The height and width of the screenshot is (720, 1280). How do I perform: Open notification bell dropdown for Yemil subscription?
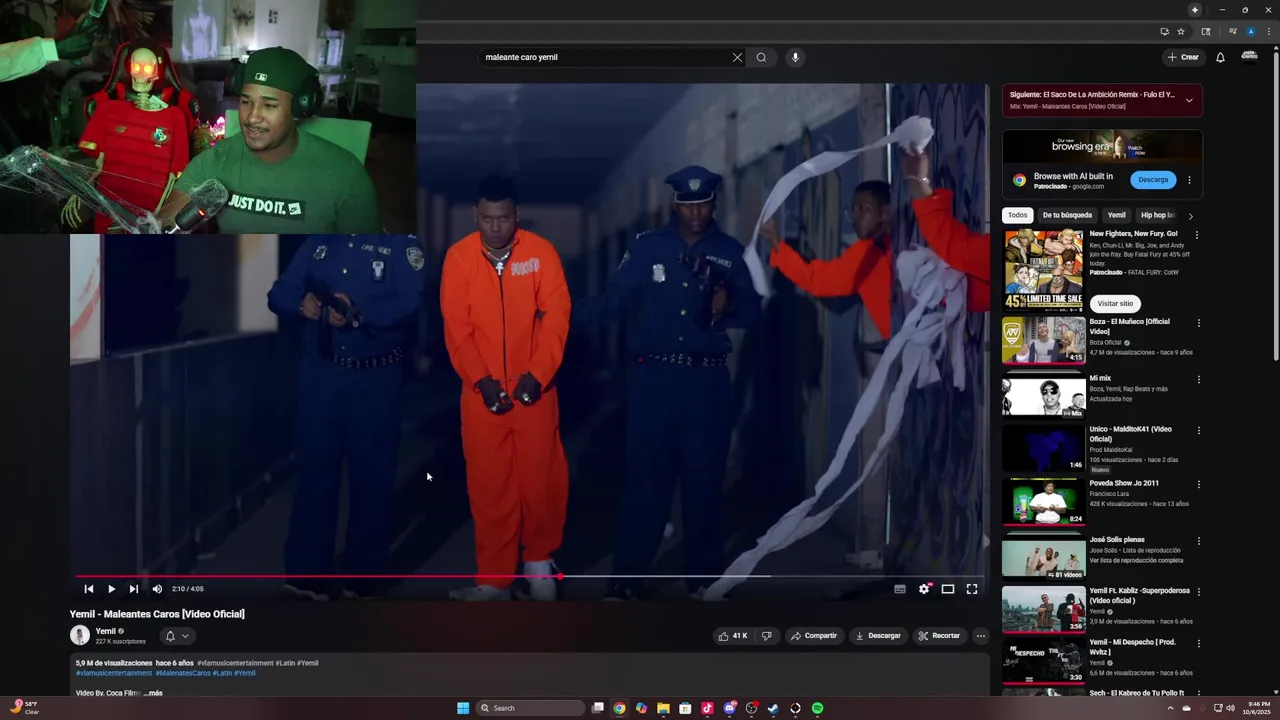coord(177,636)
